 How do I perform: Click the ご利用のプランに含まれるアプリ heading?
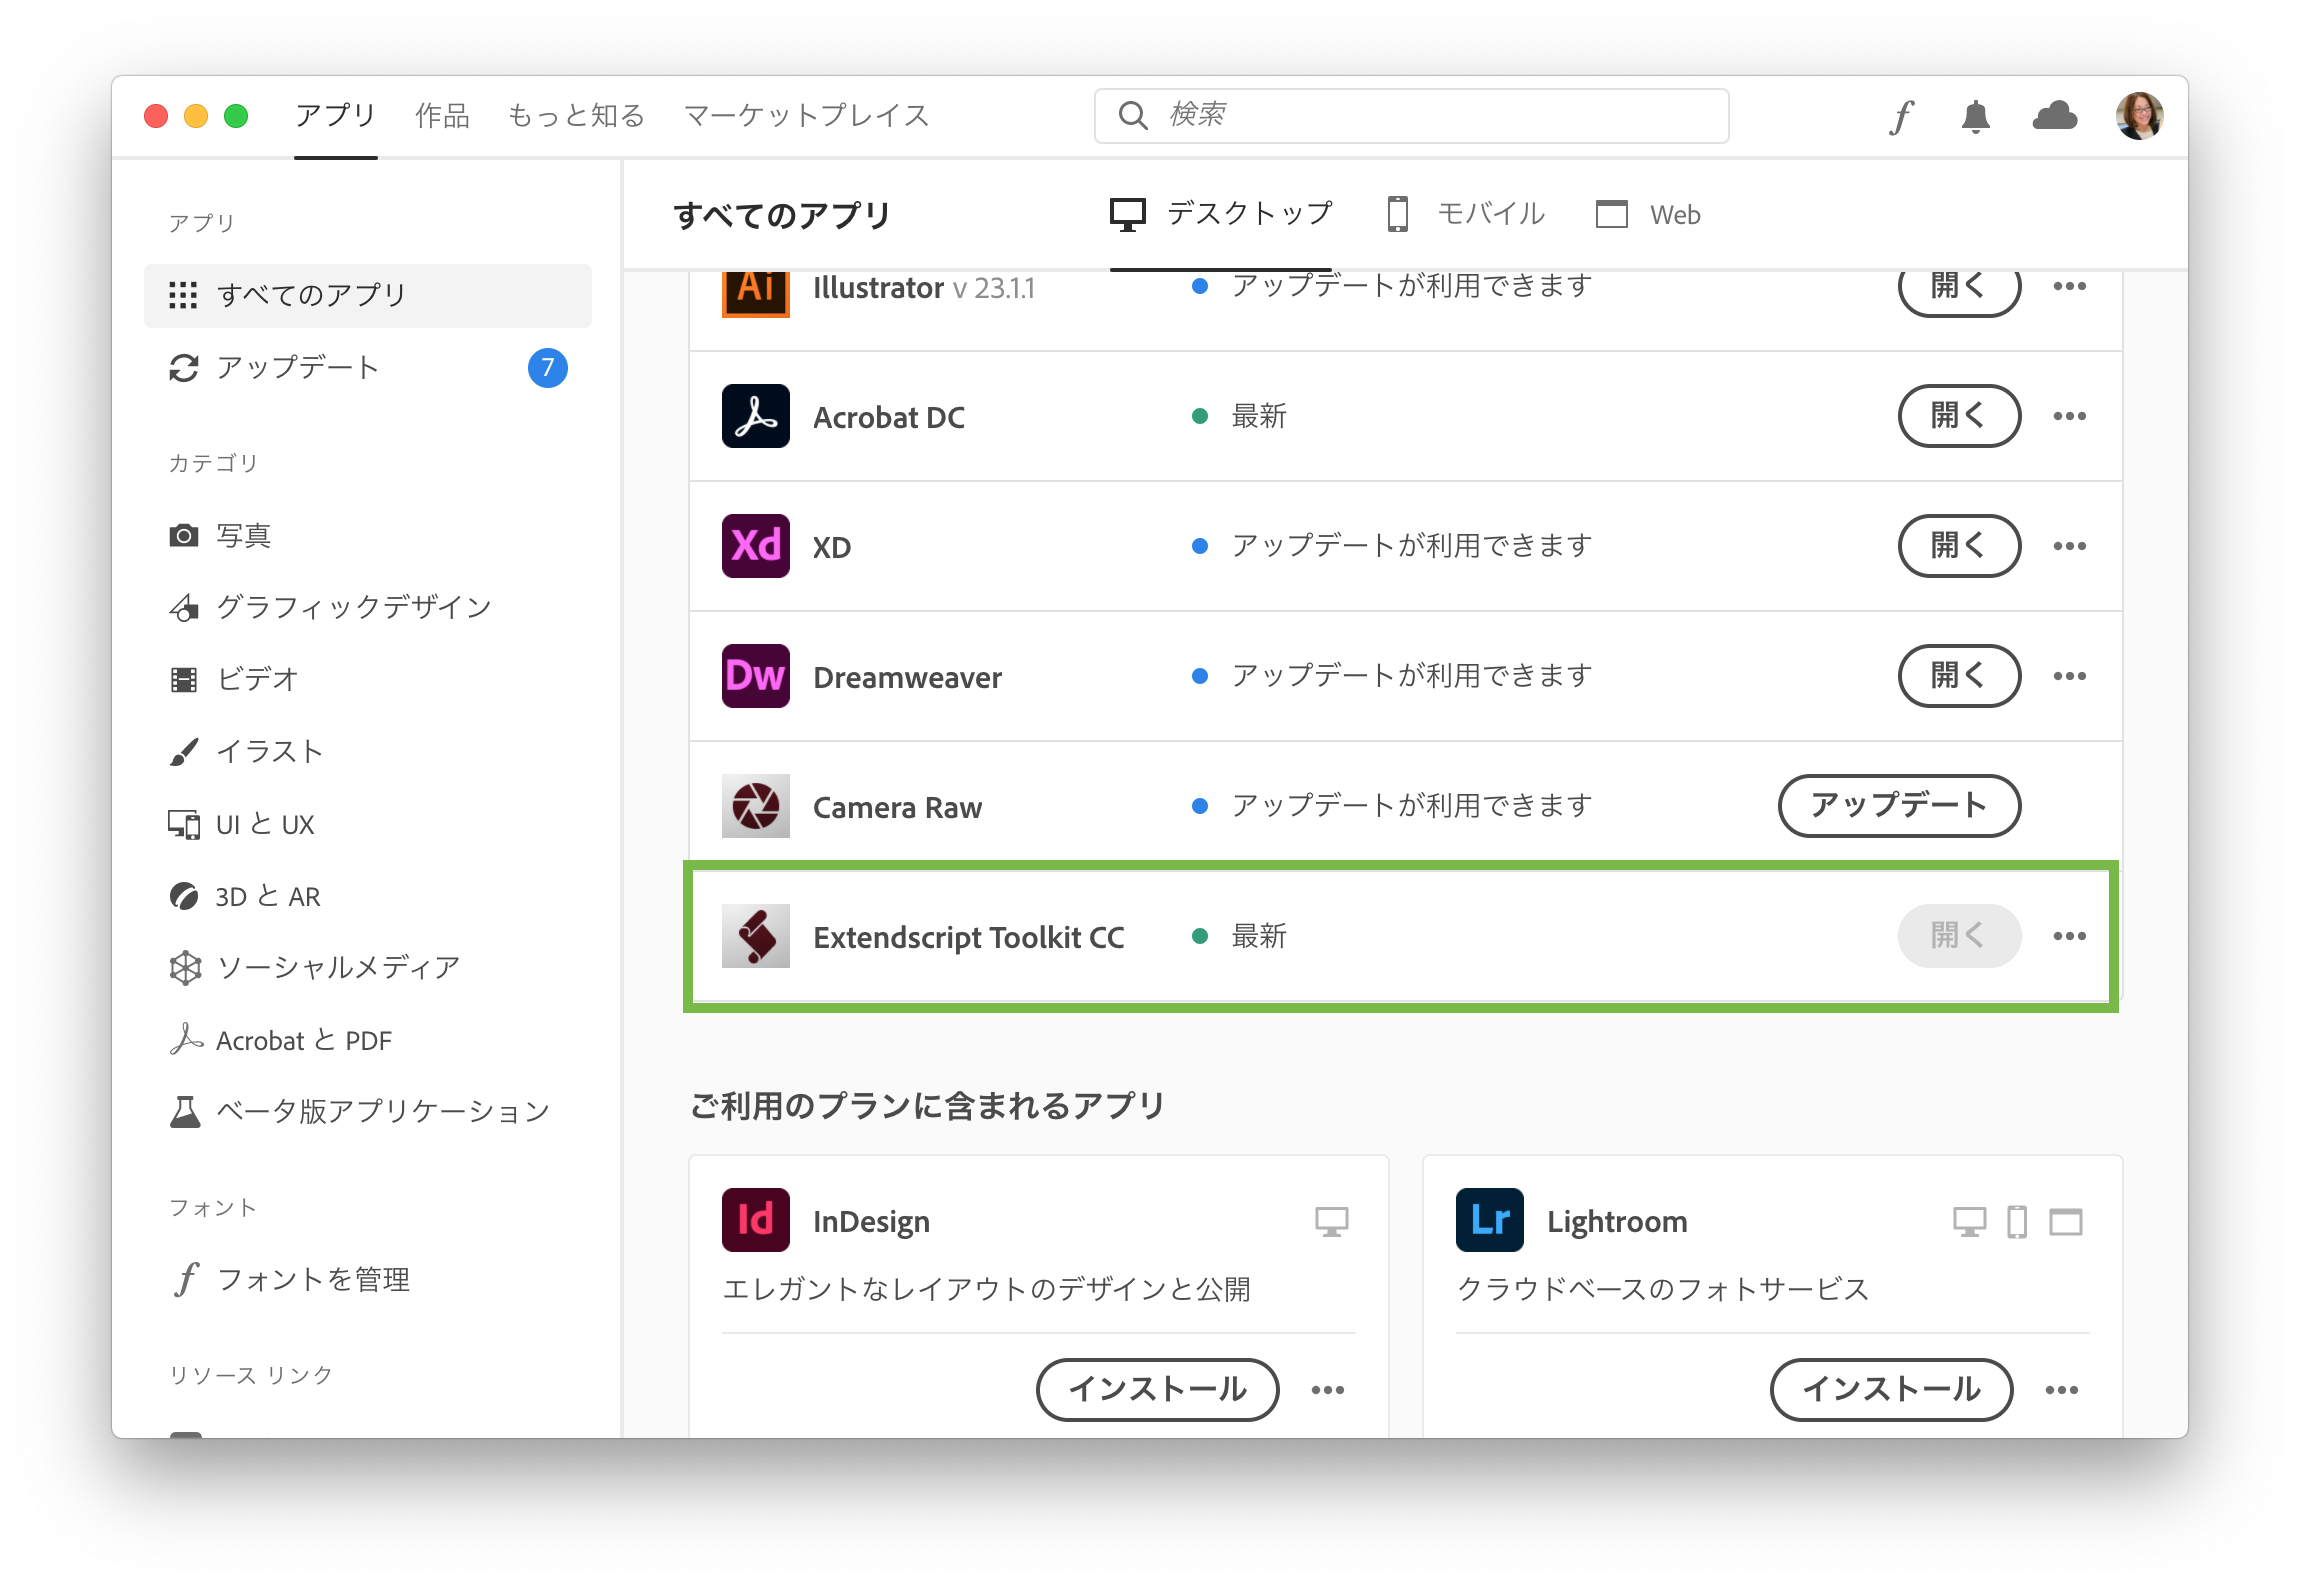point(928,1106)
